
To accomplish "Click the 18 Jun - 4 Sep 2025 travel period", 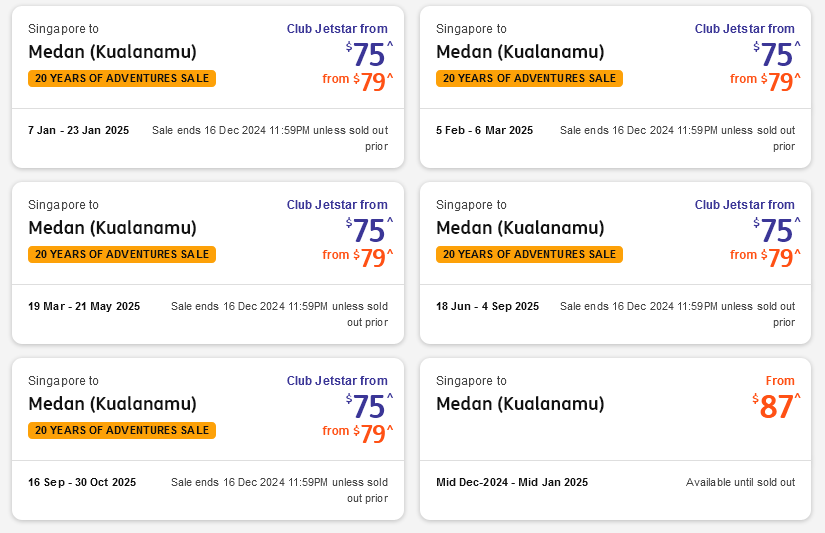I will 487,306.
